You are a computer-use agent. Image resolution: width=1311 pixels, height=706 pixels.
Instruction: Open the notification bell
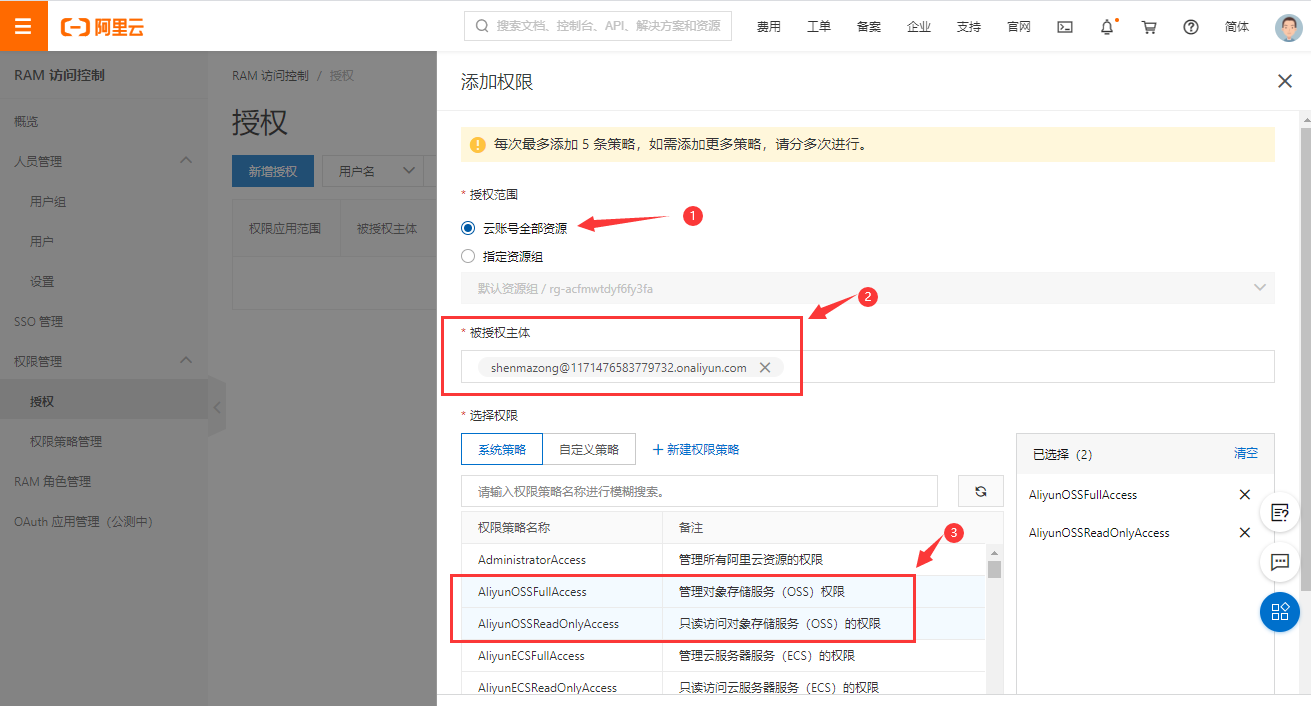pyautogui.click(x=1107, y=27)
